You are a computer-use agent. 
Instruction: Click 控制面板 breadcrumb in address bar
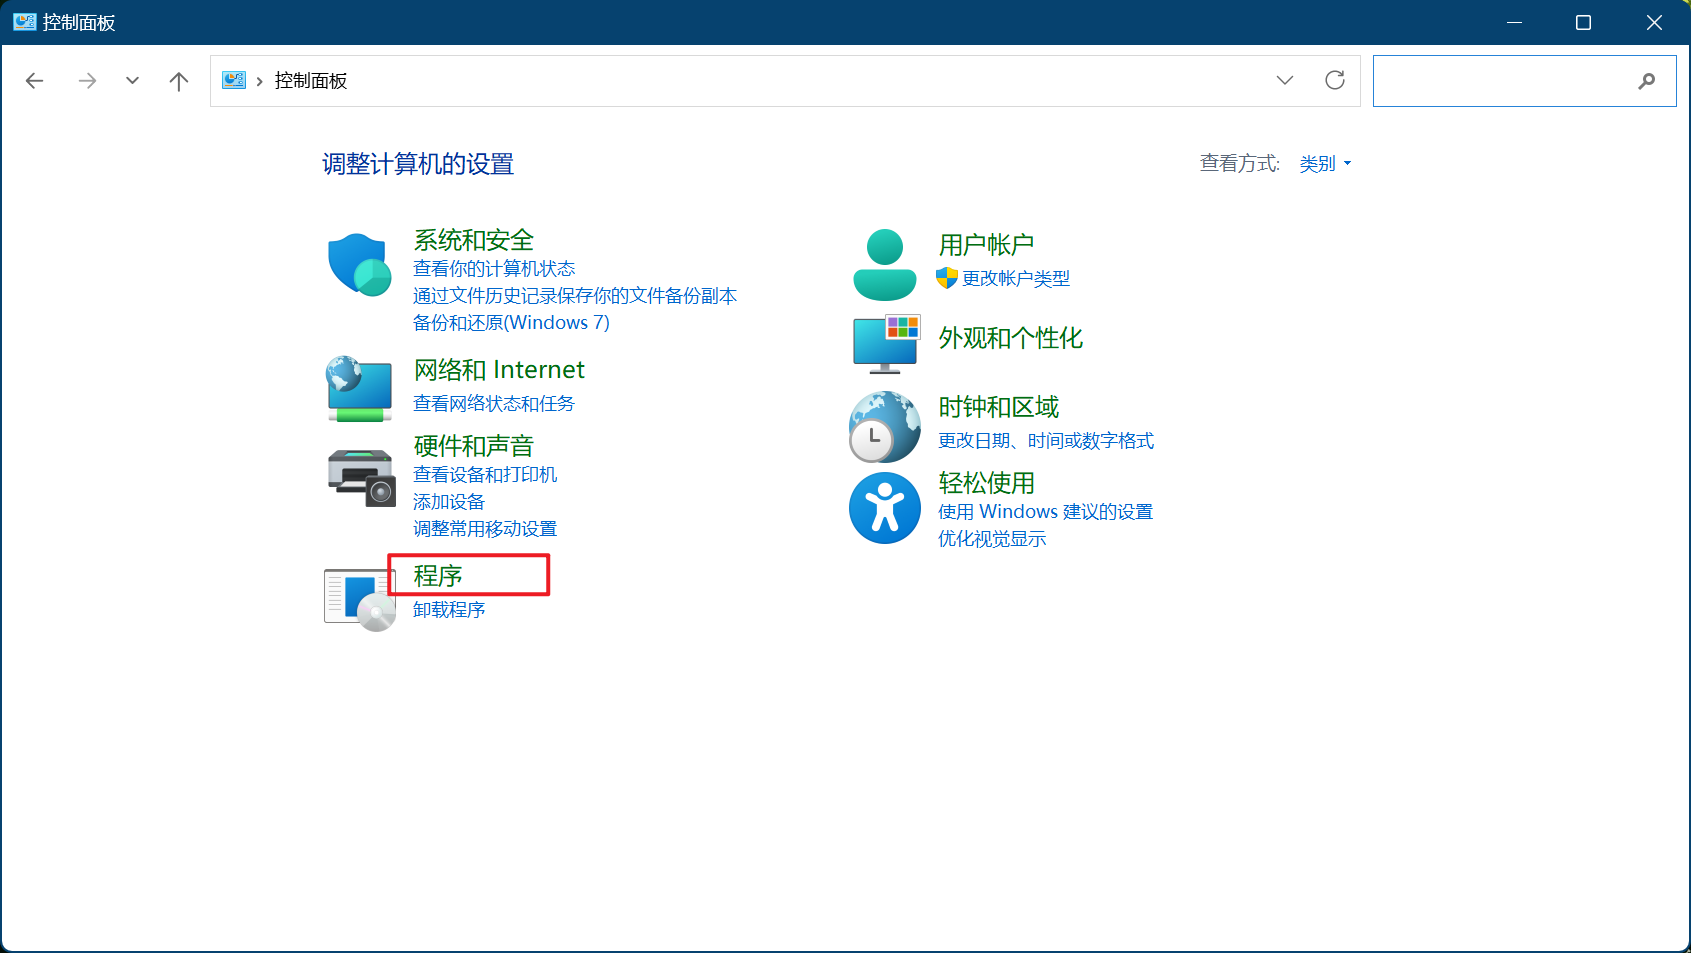coord(311,81)
